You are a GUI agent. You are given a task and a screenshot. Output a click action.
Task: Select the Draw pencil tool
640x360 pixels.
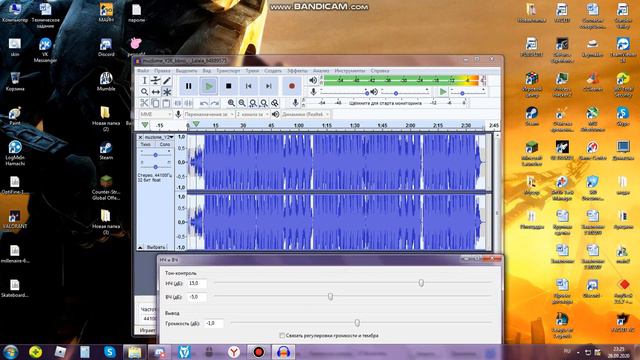click(167, 81)
